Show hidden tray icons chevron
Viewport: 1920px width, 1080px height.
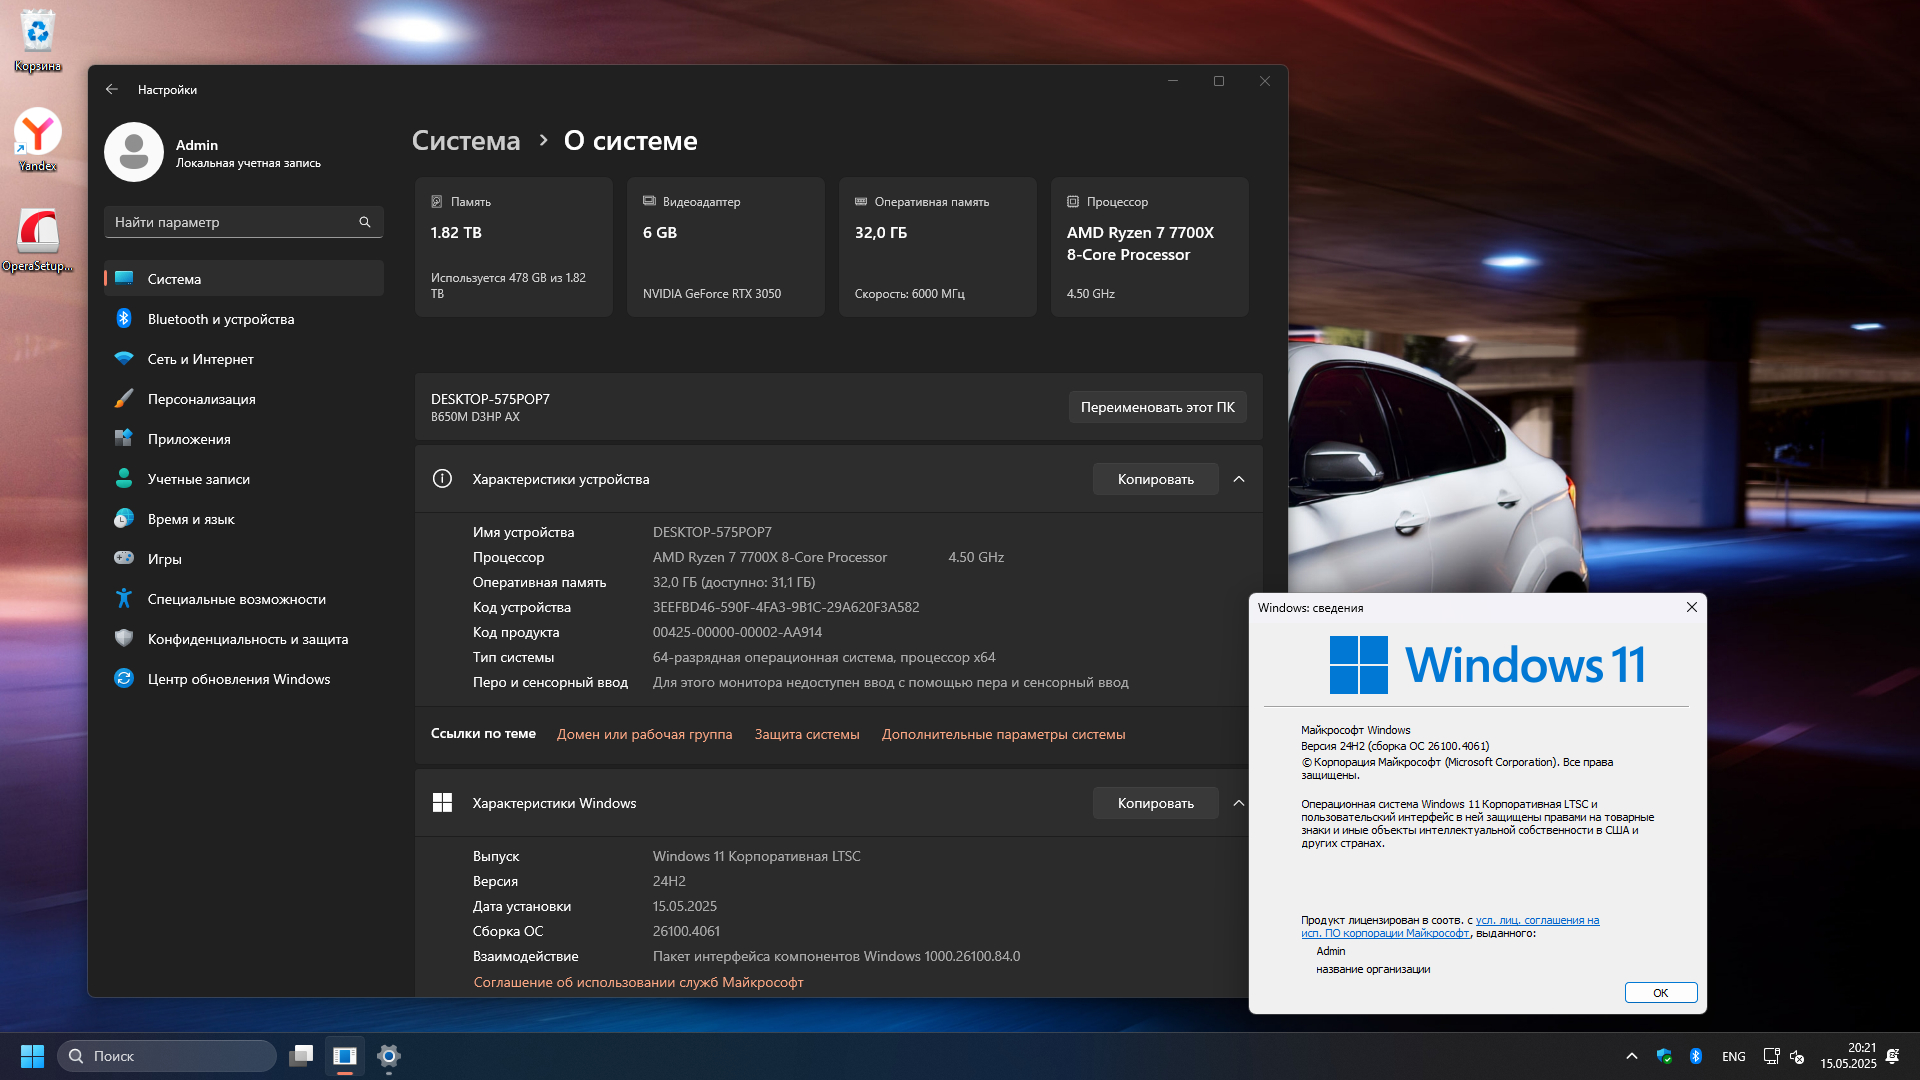1632,1056
